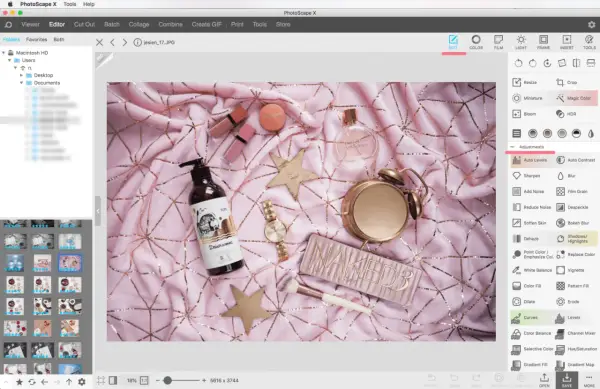Open the Film effects tab
Image resolution: width=600 pixels, height=389 pixels.
498,42
